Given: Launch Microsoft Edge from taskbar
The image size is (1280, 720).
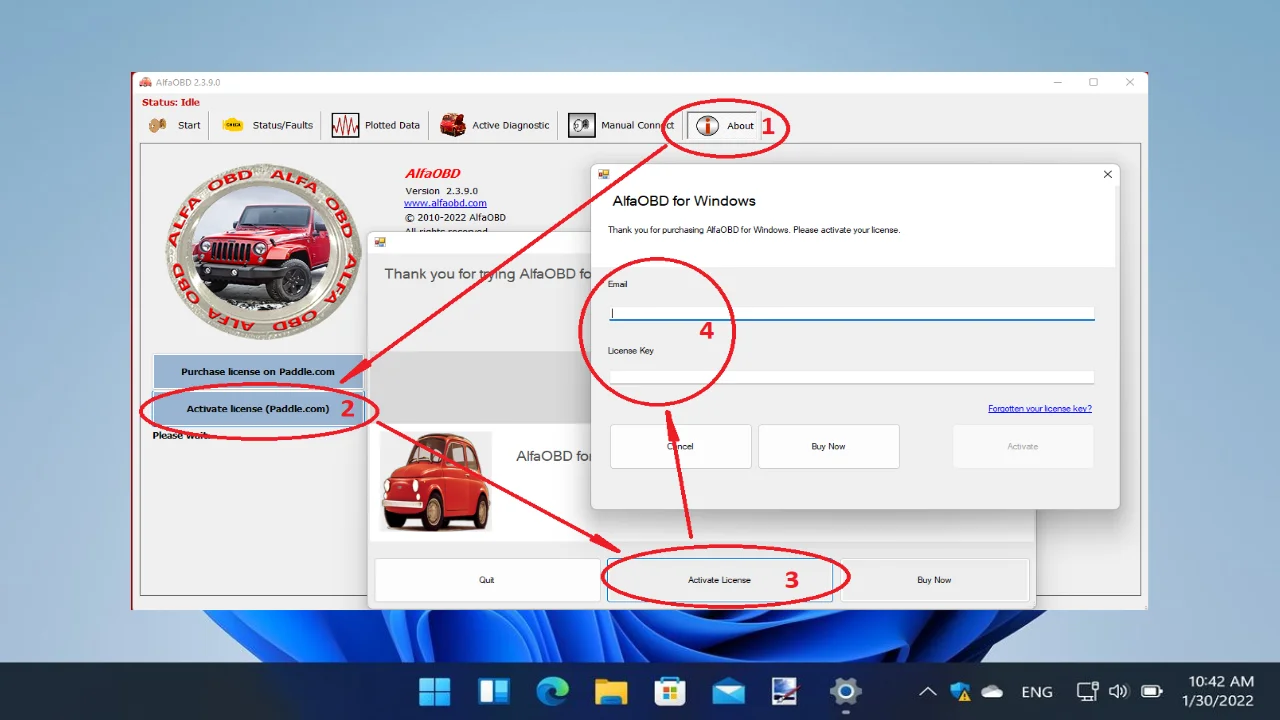Looking at the screenshot, I should coord(552,691).
